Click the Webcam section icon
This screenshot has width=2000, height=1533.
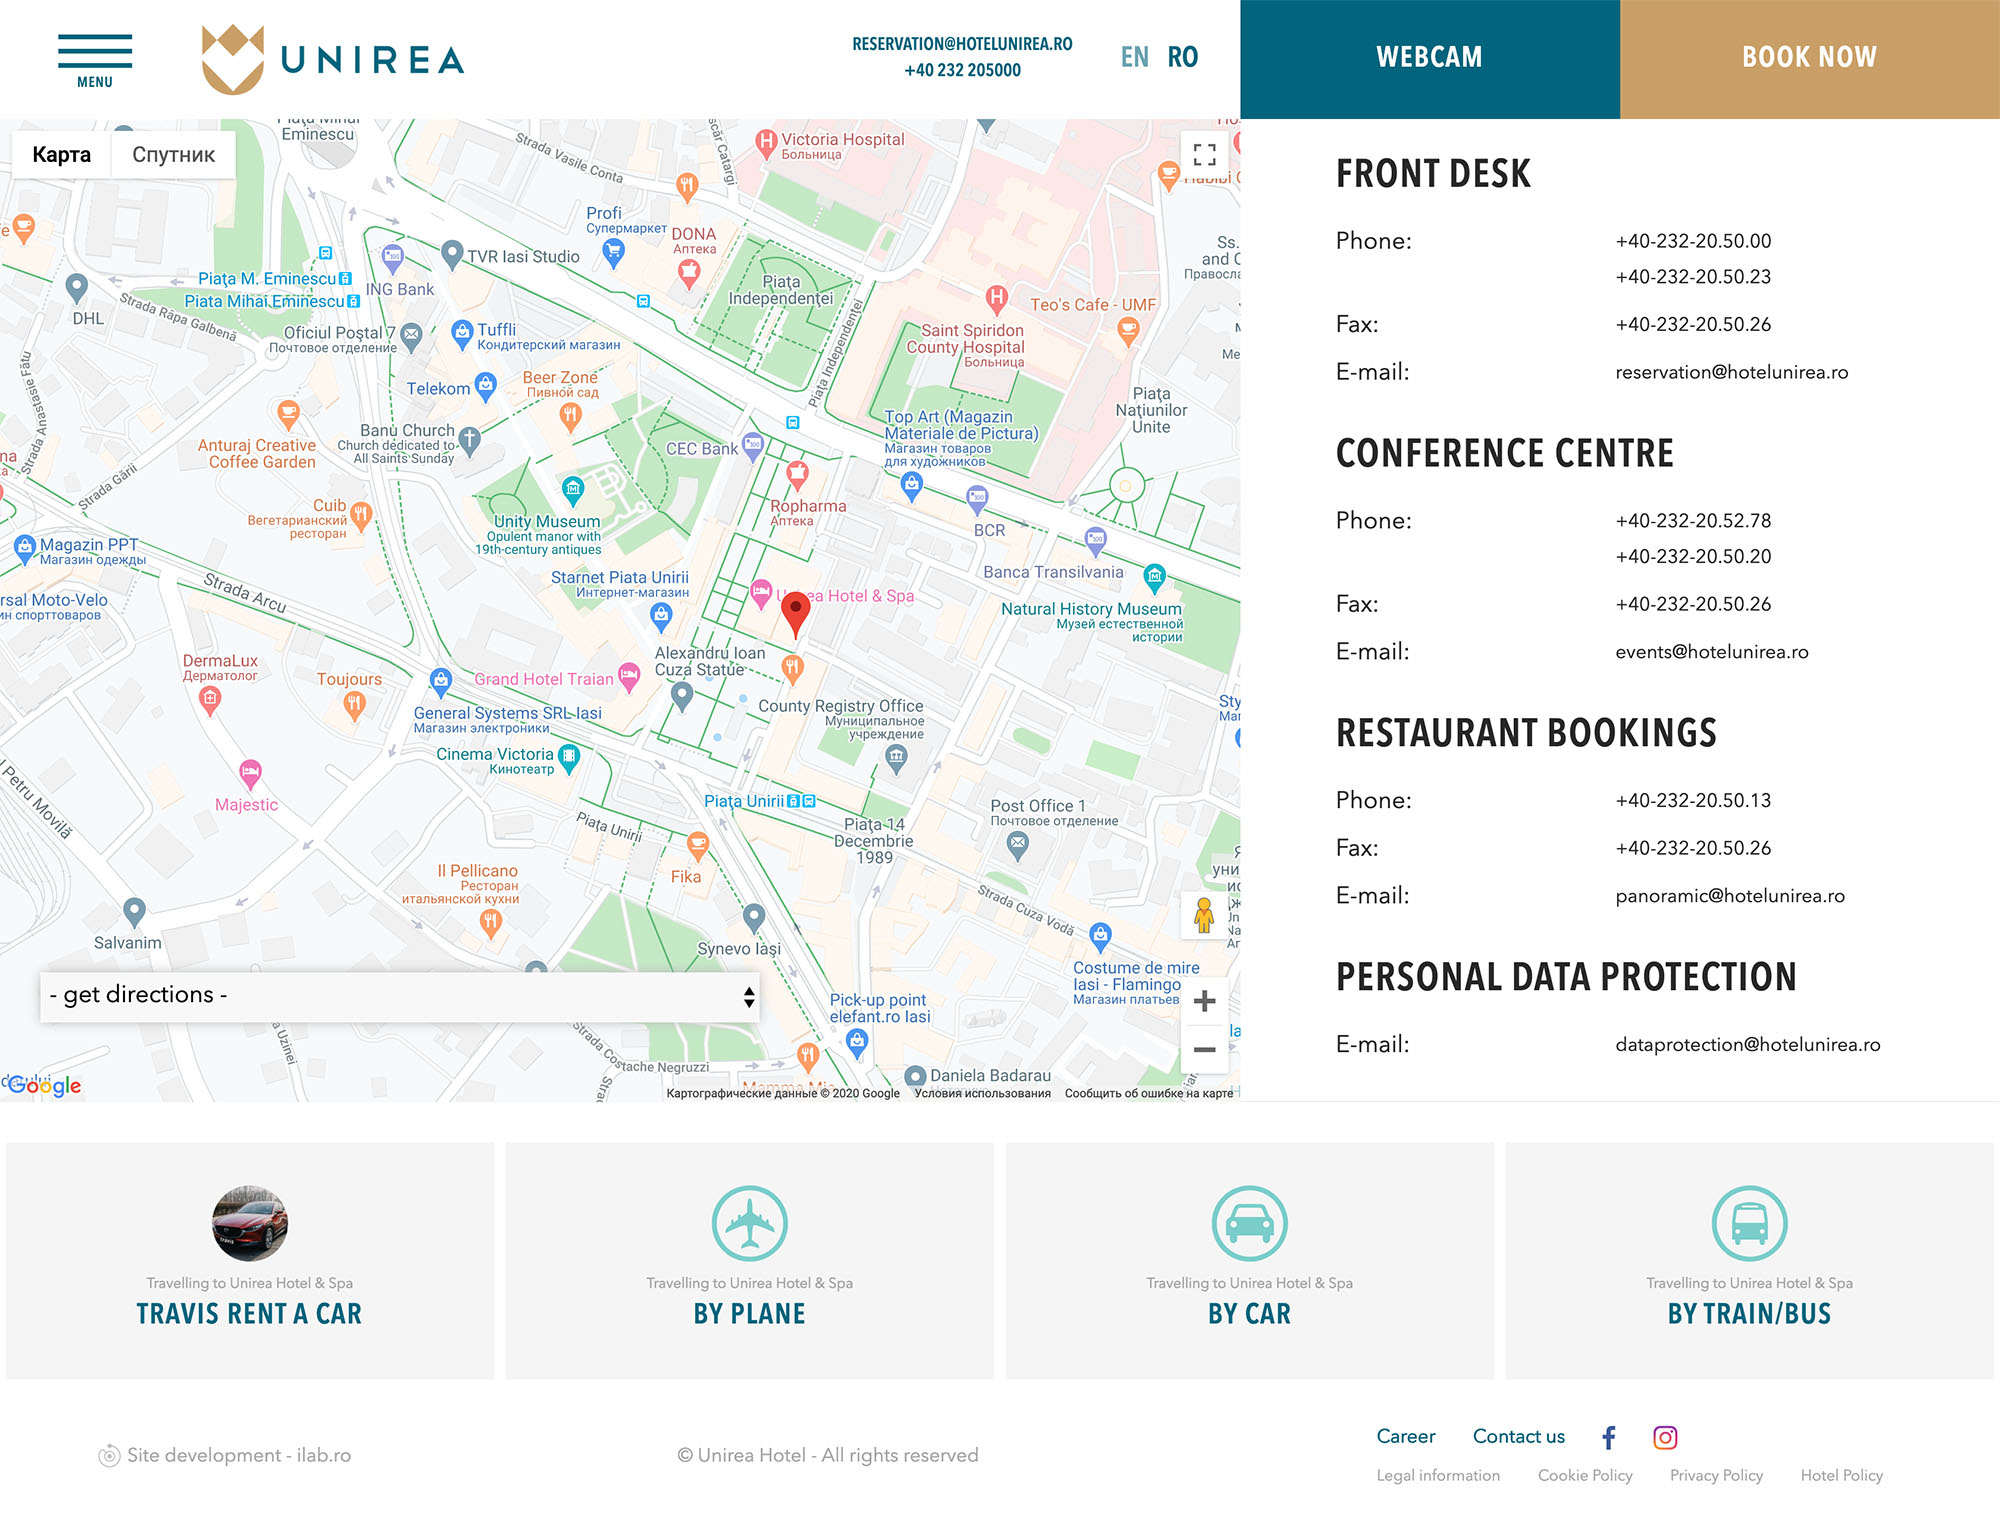(x=1428, y=58)
